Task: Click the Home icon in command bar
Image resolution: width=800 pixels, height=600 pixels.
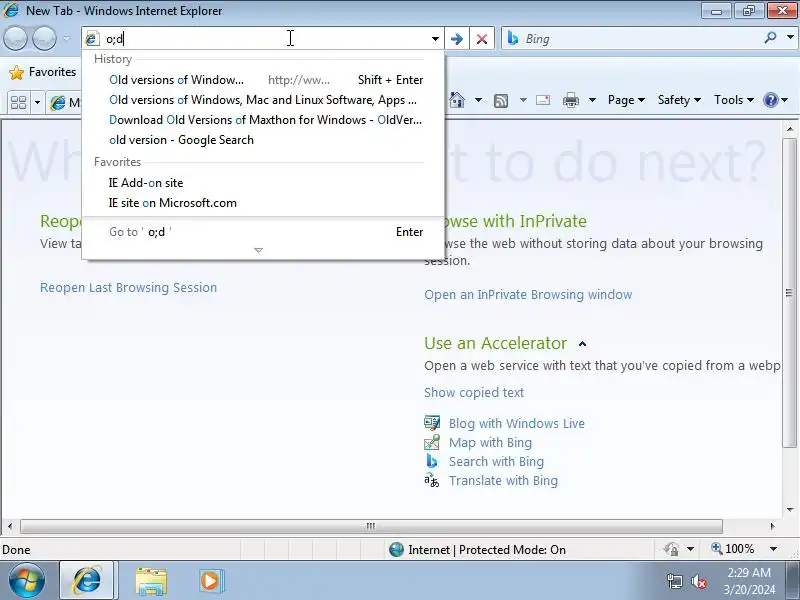Action: pyautogui.click(x=457, y=100)
